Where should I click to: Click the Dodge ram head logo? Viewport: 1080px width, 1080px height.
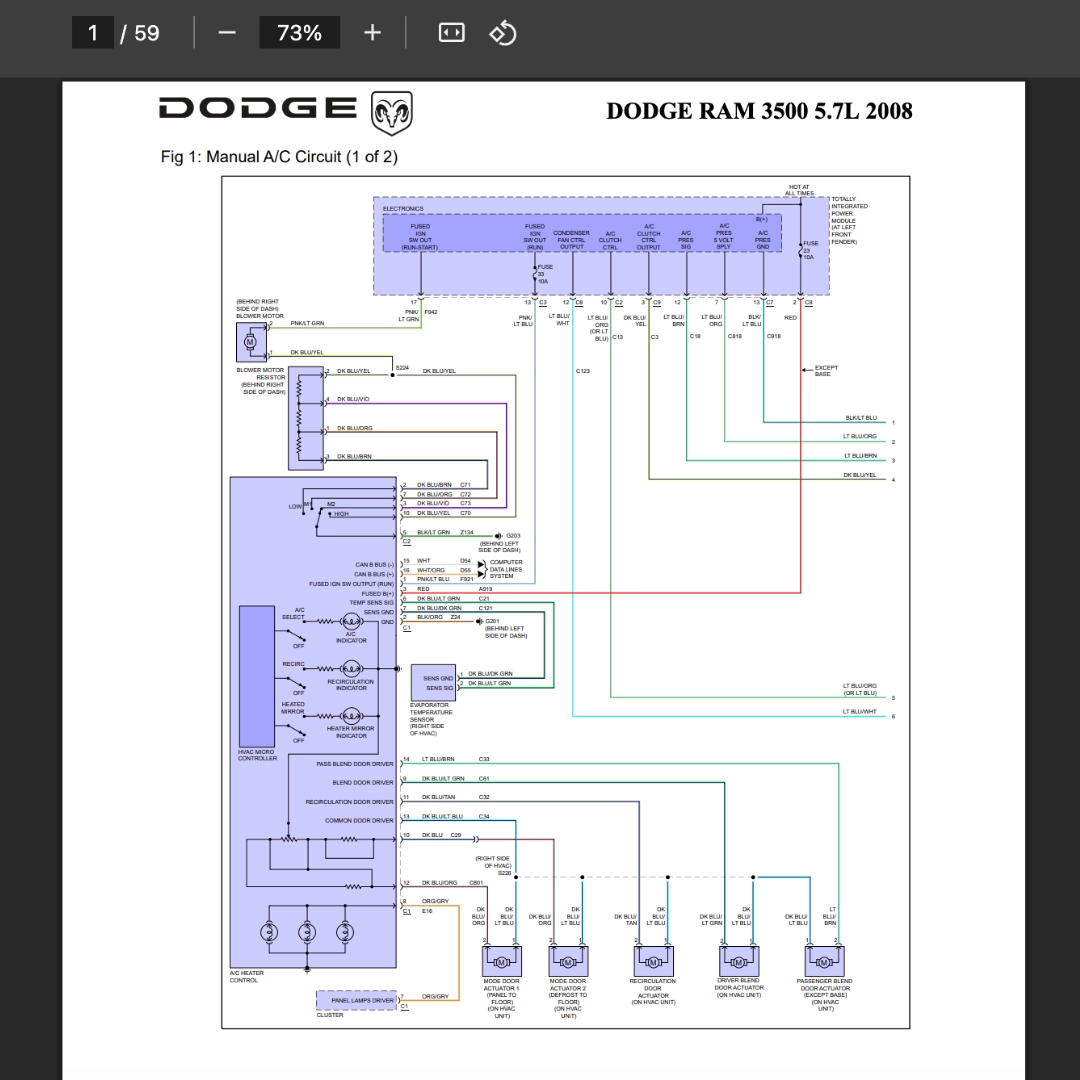point(391,113)
